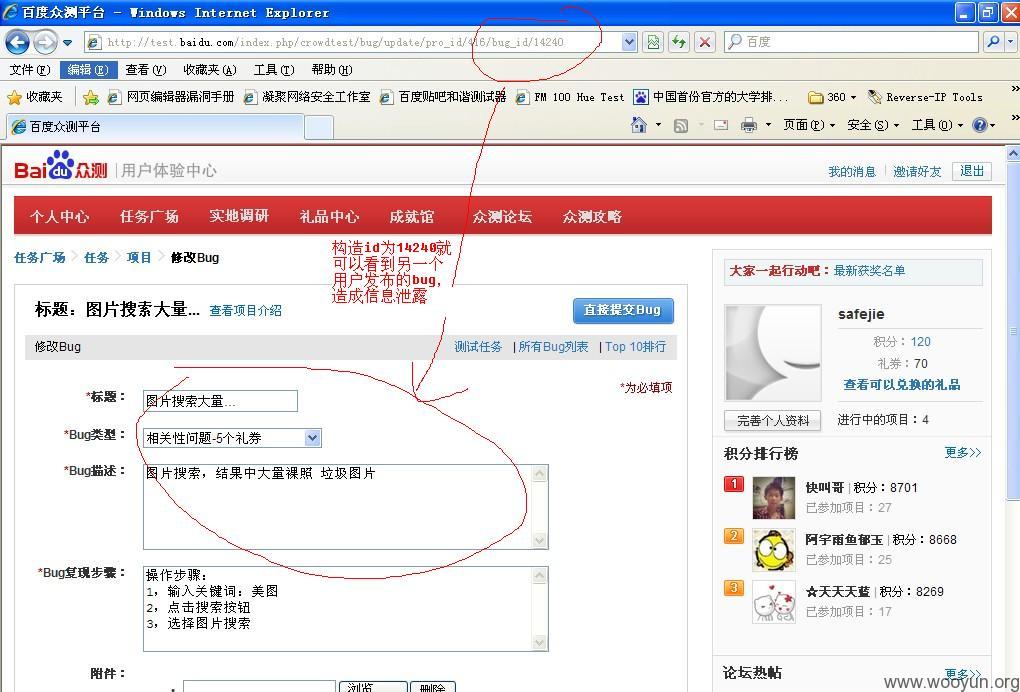1020x692 pixels.
Task: Click the RSS feeds icon
Action: [x=680, y=126]
